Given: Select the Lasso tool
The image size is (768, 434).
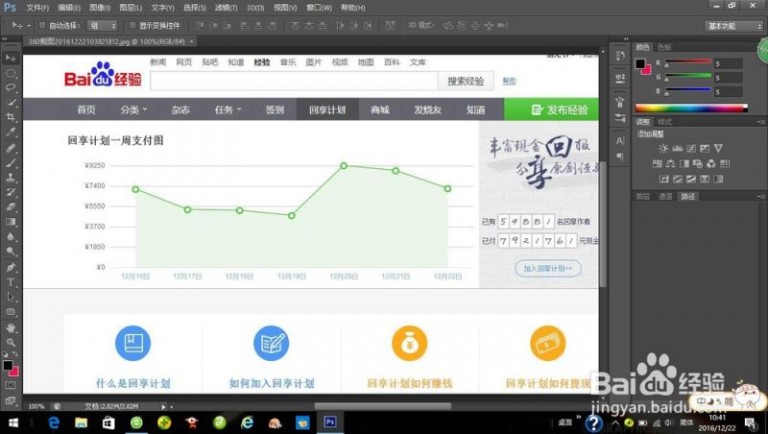Looking at the screenshot, I should coord(10,88).
